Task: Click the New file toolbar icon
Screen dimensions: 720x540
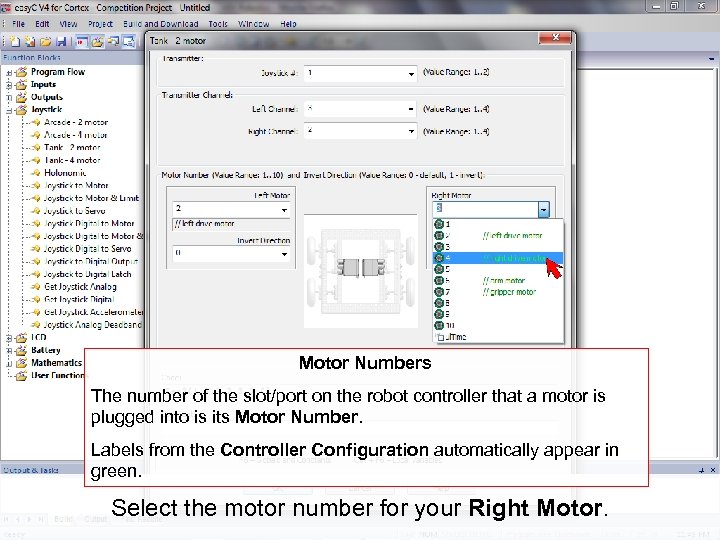Action: pos(15,42)
